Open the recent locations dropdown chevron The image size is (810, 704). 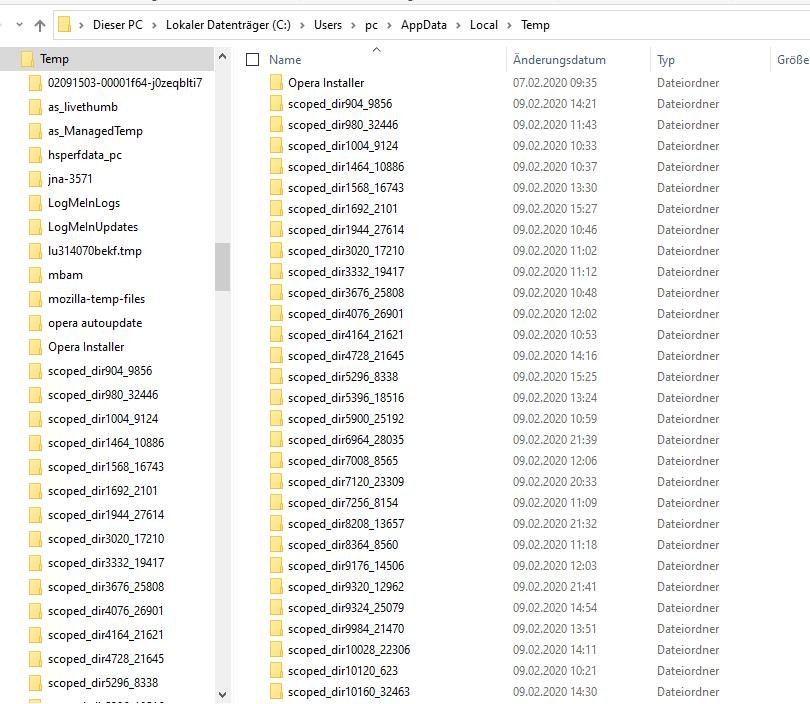[x=19, y=25]
